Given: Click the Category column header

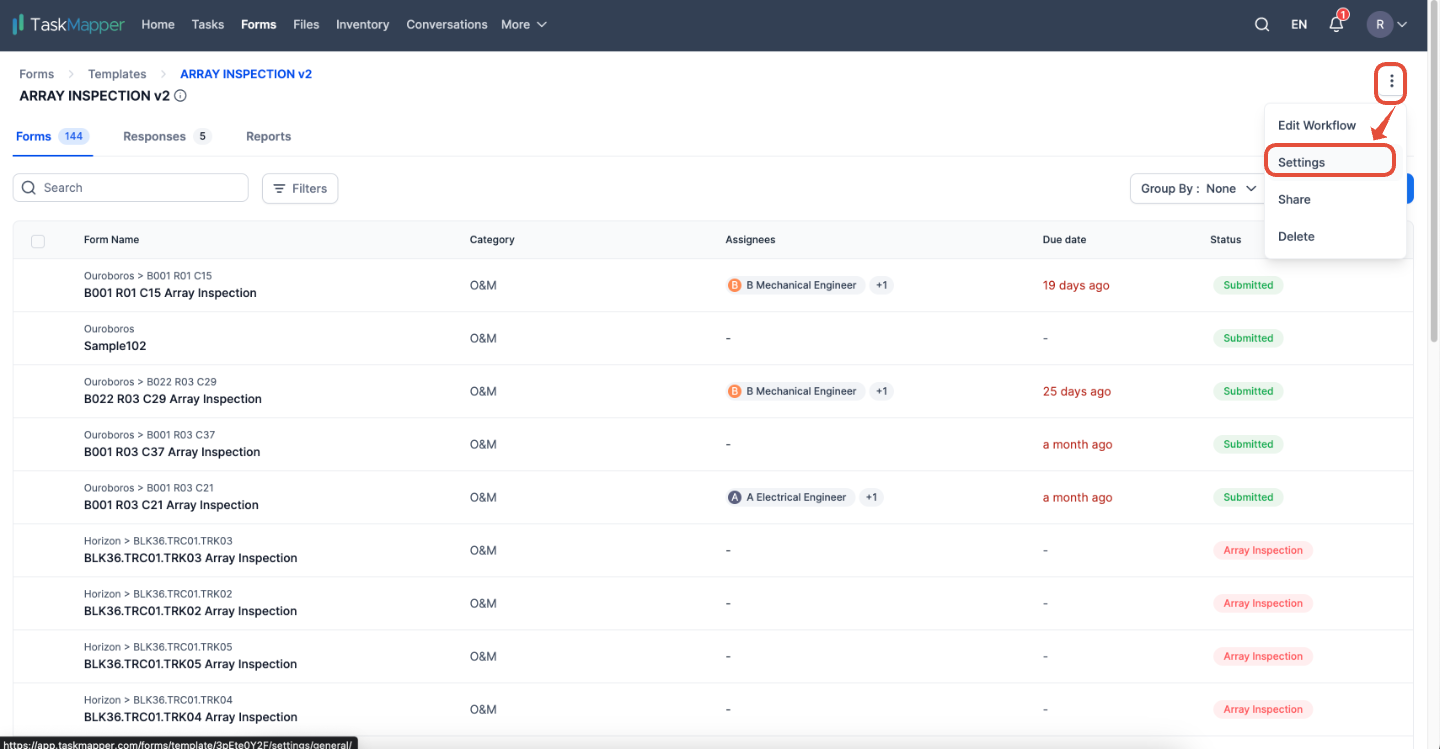Looking at the screenshot, I should (492, 240).
